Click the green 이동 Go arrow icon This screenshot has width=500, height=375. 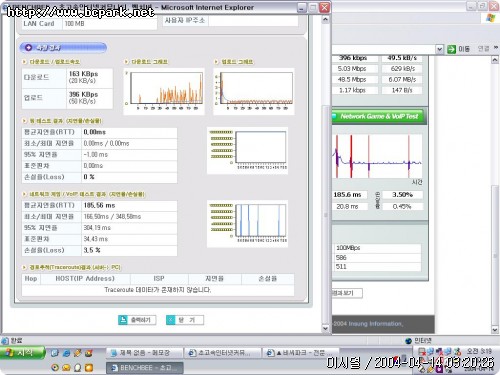point(451,49)
